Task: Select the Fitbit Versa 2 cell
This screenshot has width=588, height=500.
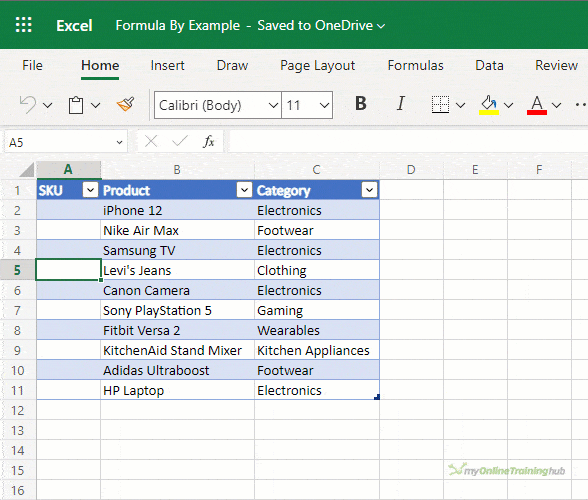Action: point(177,330)
